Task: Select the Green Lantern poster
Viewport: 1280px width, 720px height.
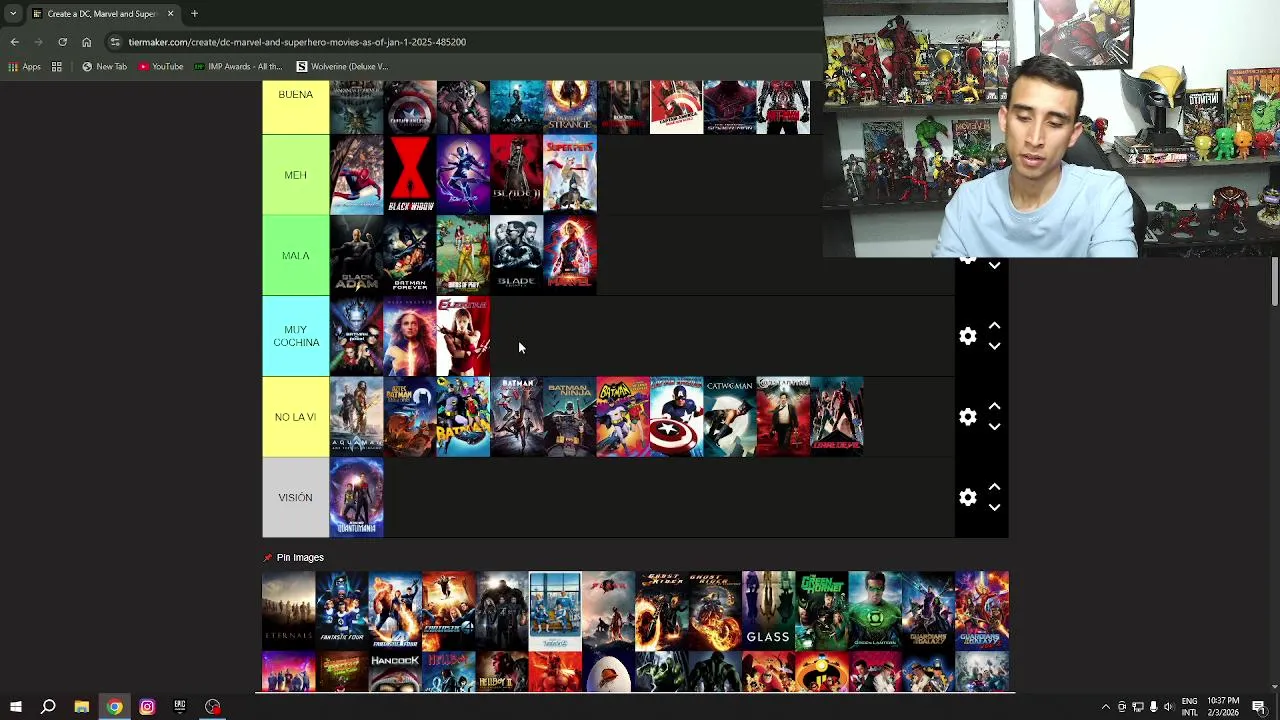Action: (x=875, y=610)
